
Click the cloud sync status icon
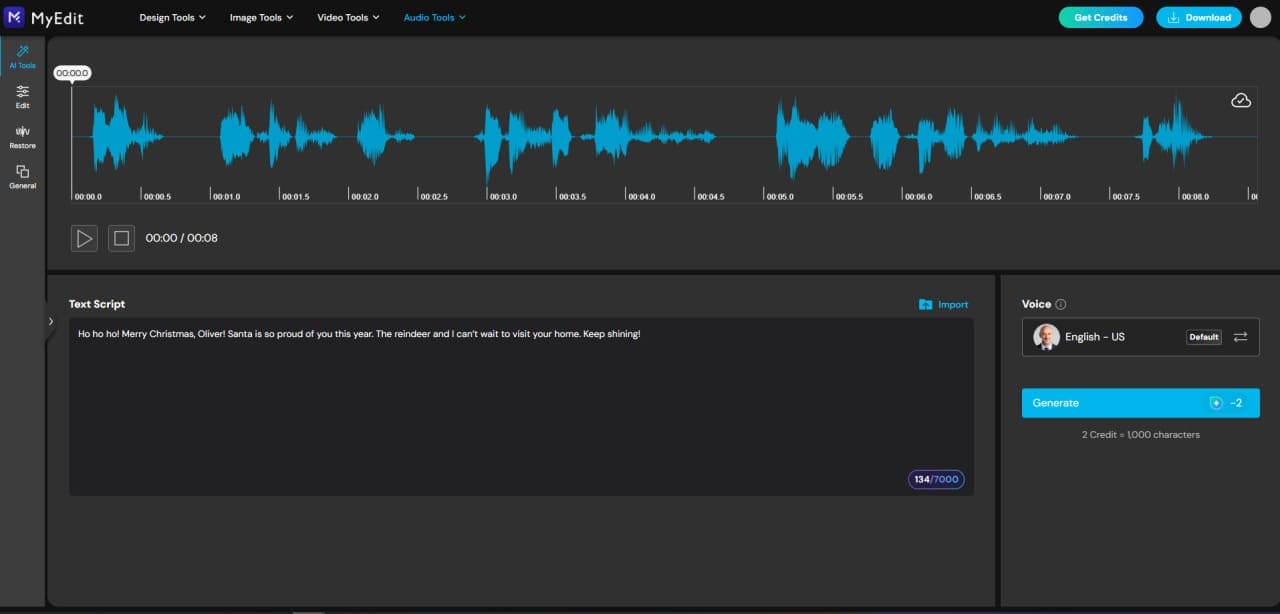pos(1241,100)
